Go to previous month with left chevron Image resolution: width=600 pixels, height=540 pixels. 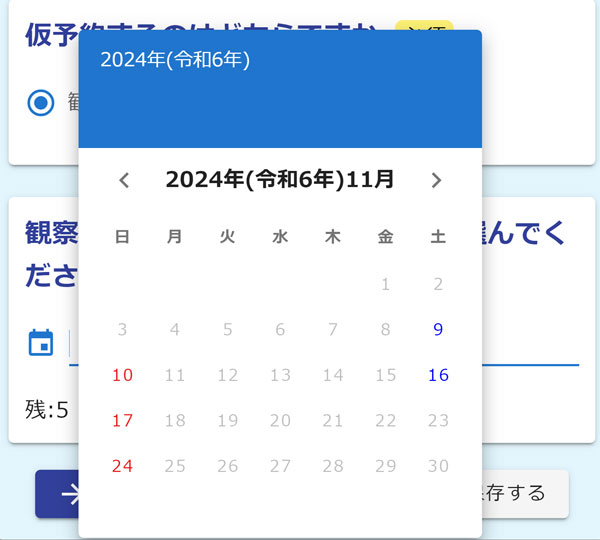[x=124, y=180]
